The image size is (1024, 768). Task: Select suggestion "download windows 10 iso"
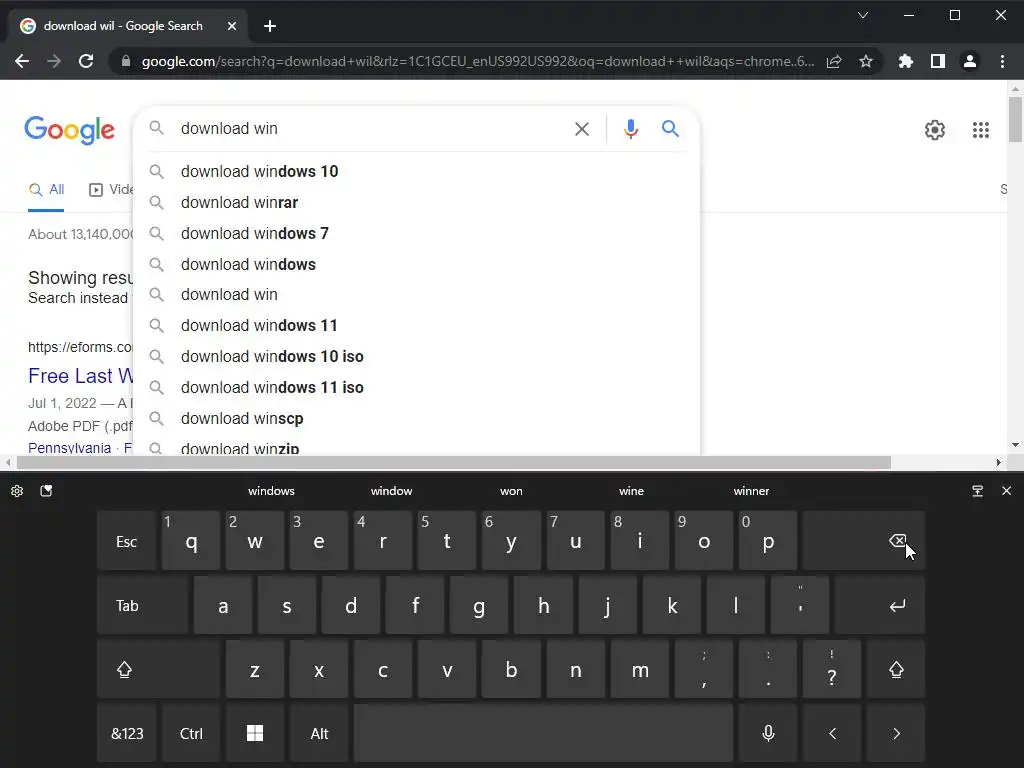tap(416, 356)
